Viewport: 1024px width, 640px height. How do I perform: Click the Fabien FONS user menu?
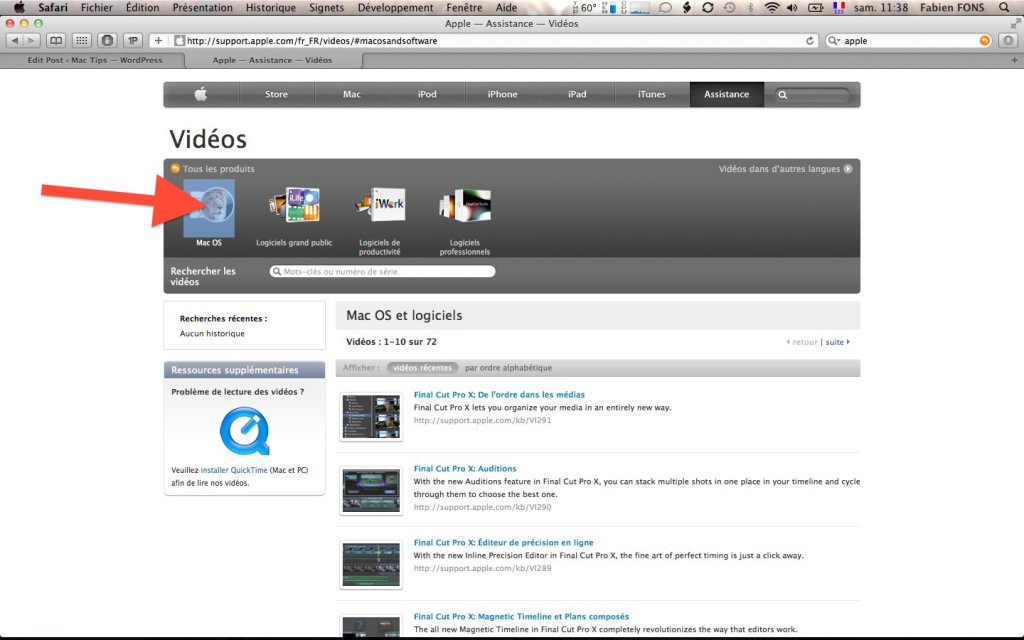[x=952, y=8]
